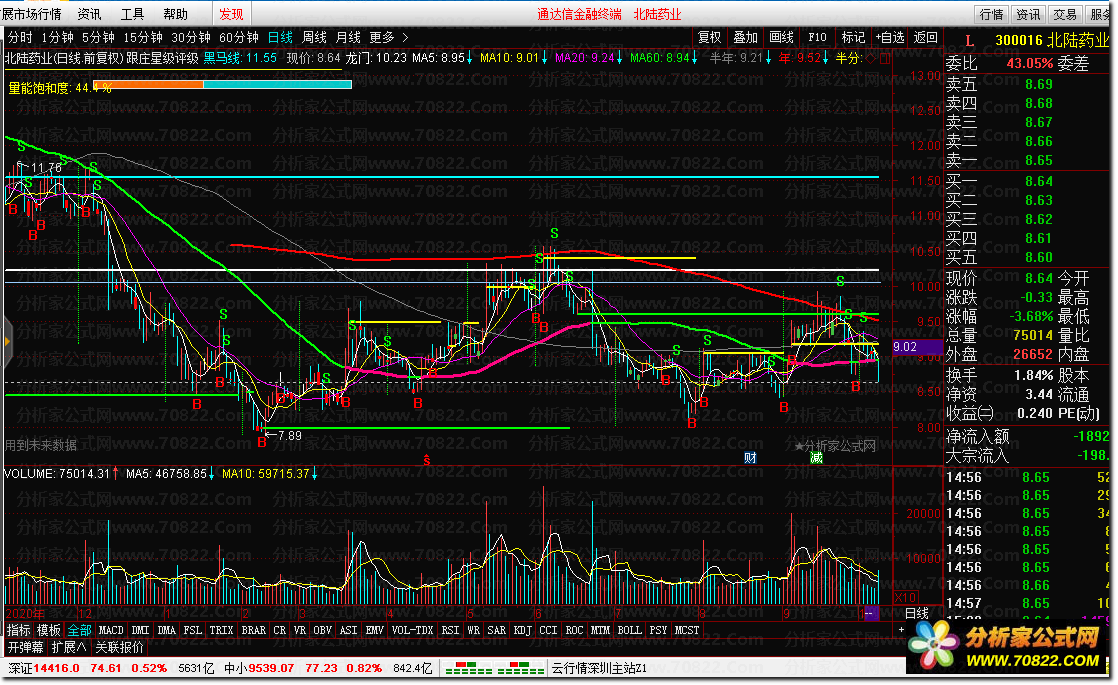The width and height of the screenshot is (1118, 685).
Task: Toggle 复权 price adjustment
Action: click(x=709, y=37)
